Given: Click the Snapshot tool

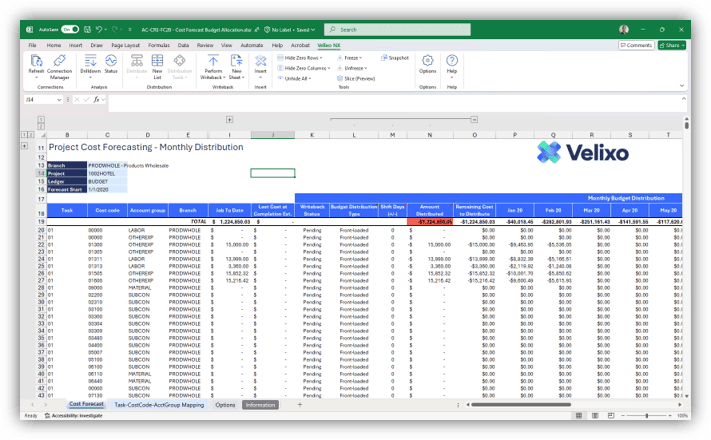Looking at the screenshot, I should pos(395,58).
